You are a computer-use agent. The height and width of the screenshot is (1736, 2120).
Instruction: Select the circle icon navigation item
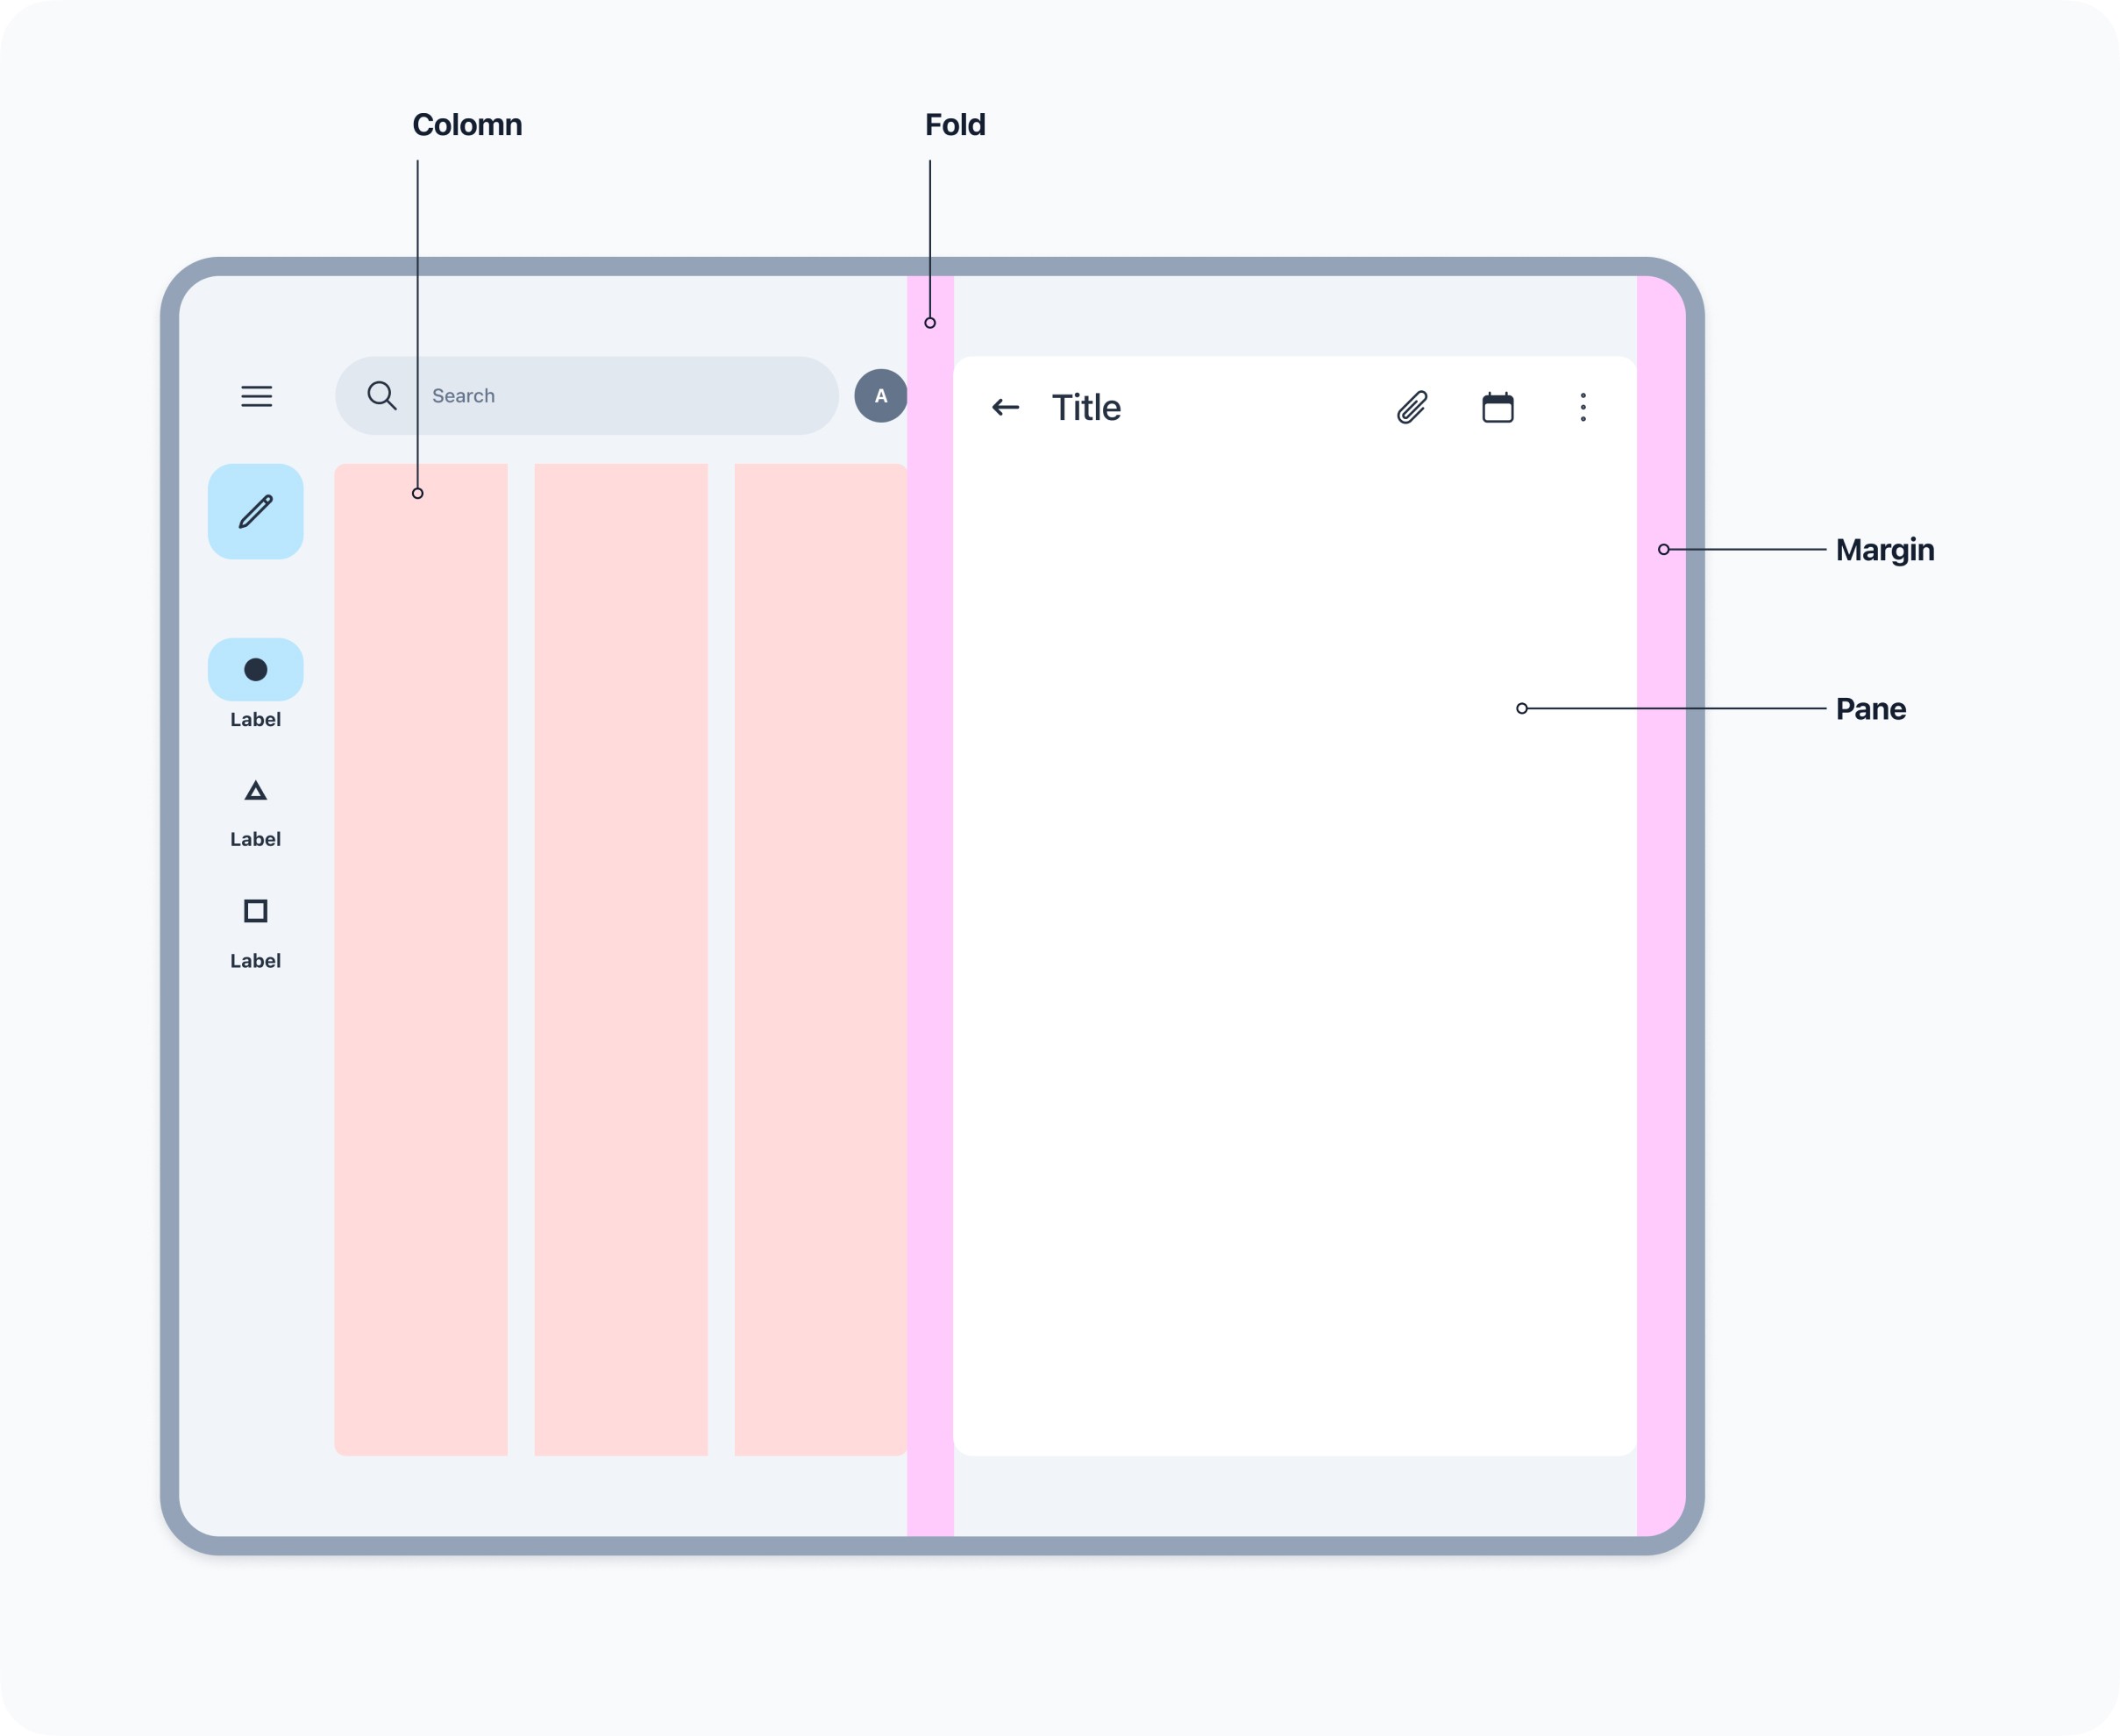pyautogui.click(x=256, y=669)
